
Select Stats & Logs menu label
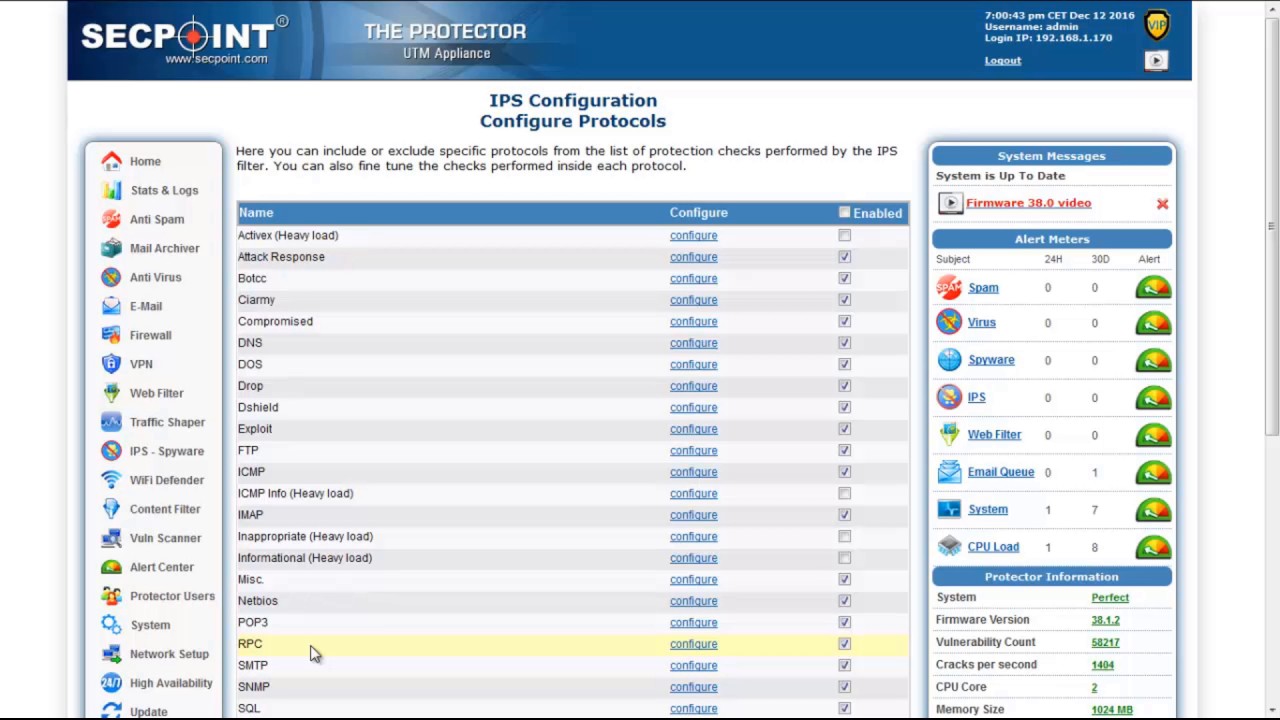click(164, 190)
